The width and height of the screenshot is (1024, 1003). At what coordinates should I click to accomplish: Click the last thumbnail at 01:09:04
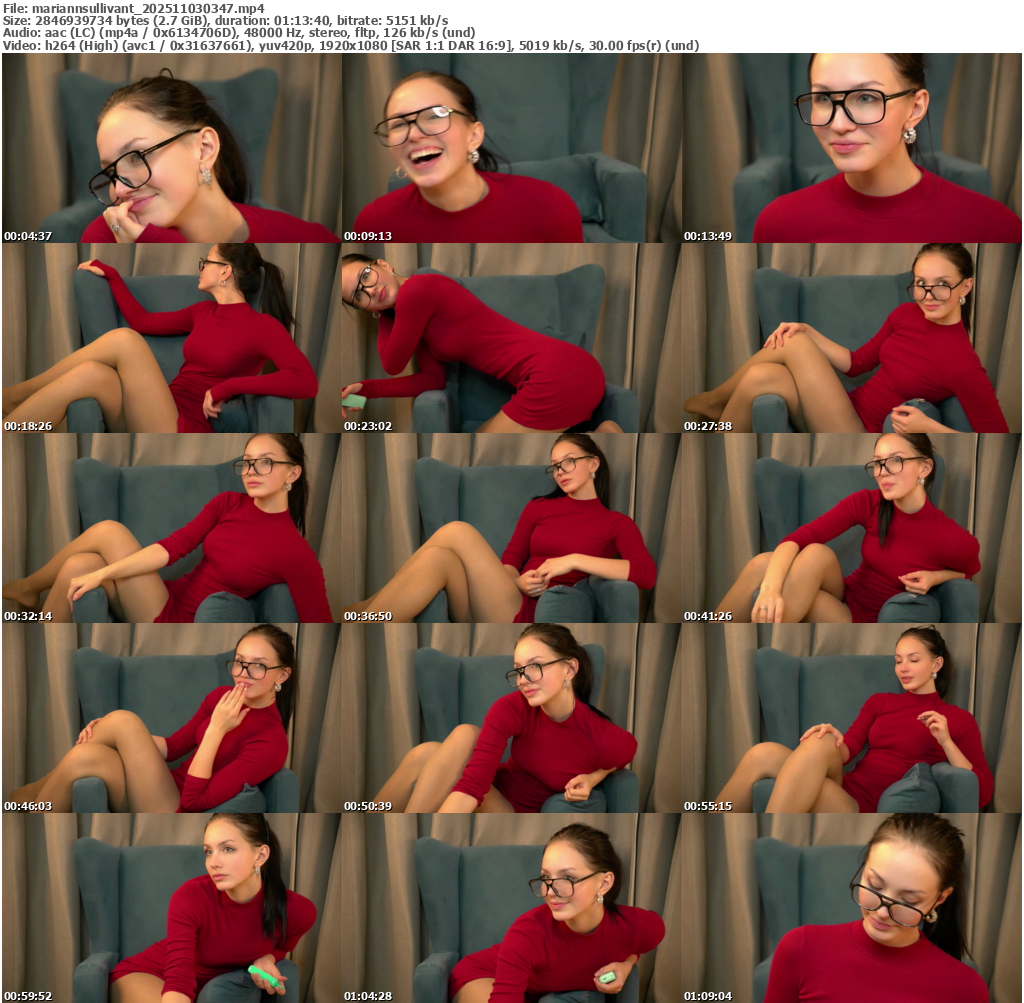pos(852,908)
